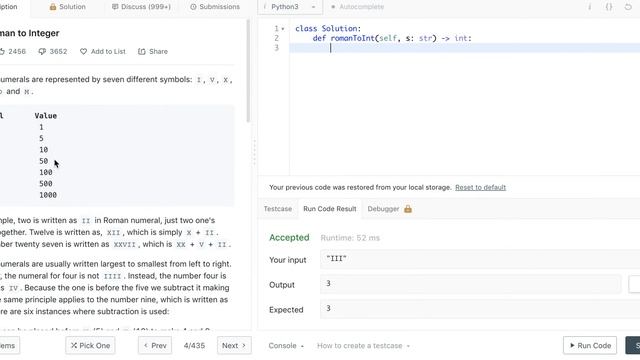The width and height of the screenshot is (640, 360).
Task: Open the locked Debugger tab
Action: [x=389, y=209]
